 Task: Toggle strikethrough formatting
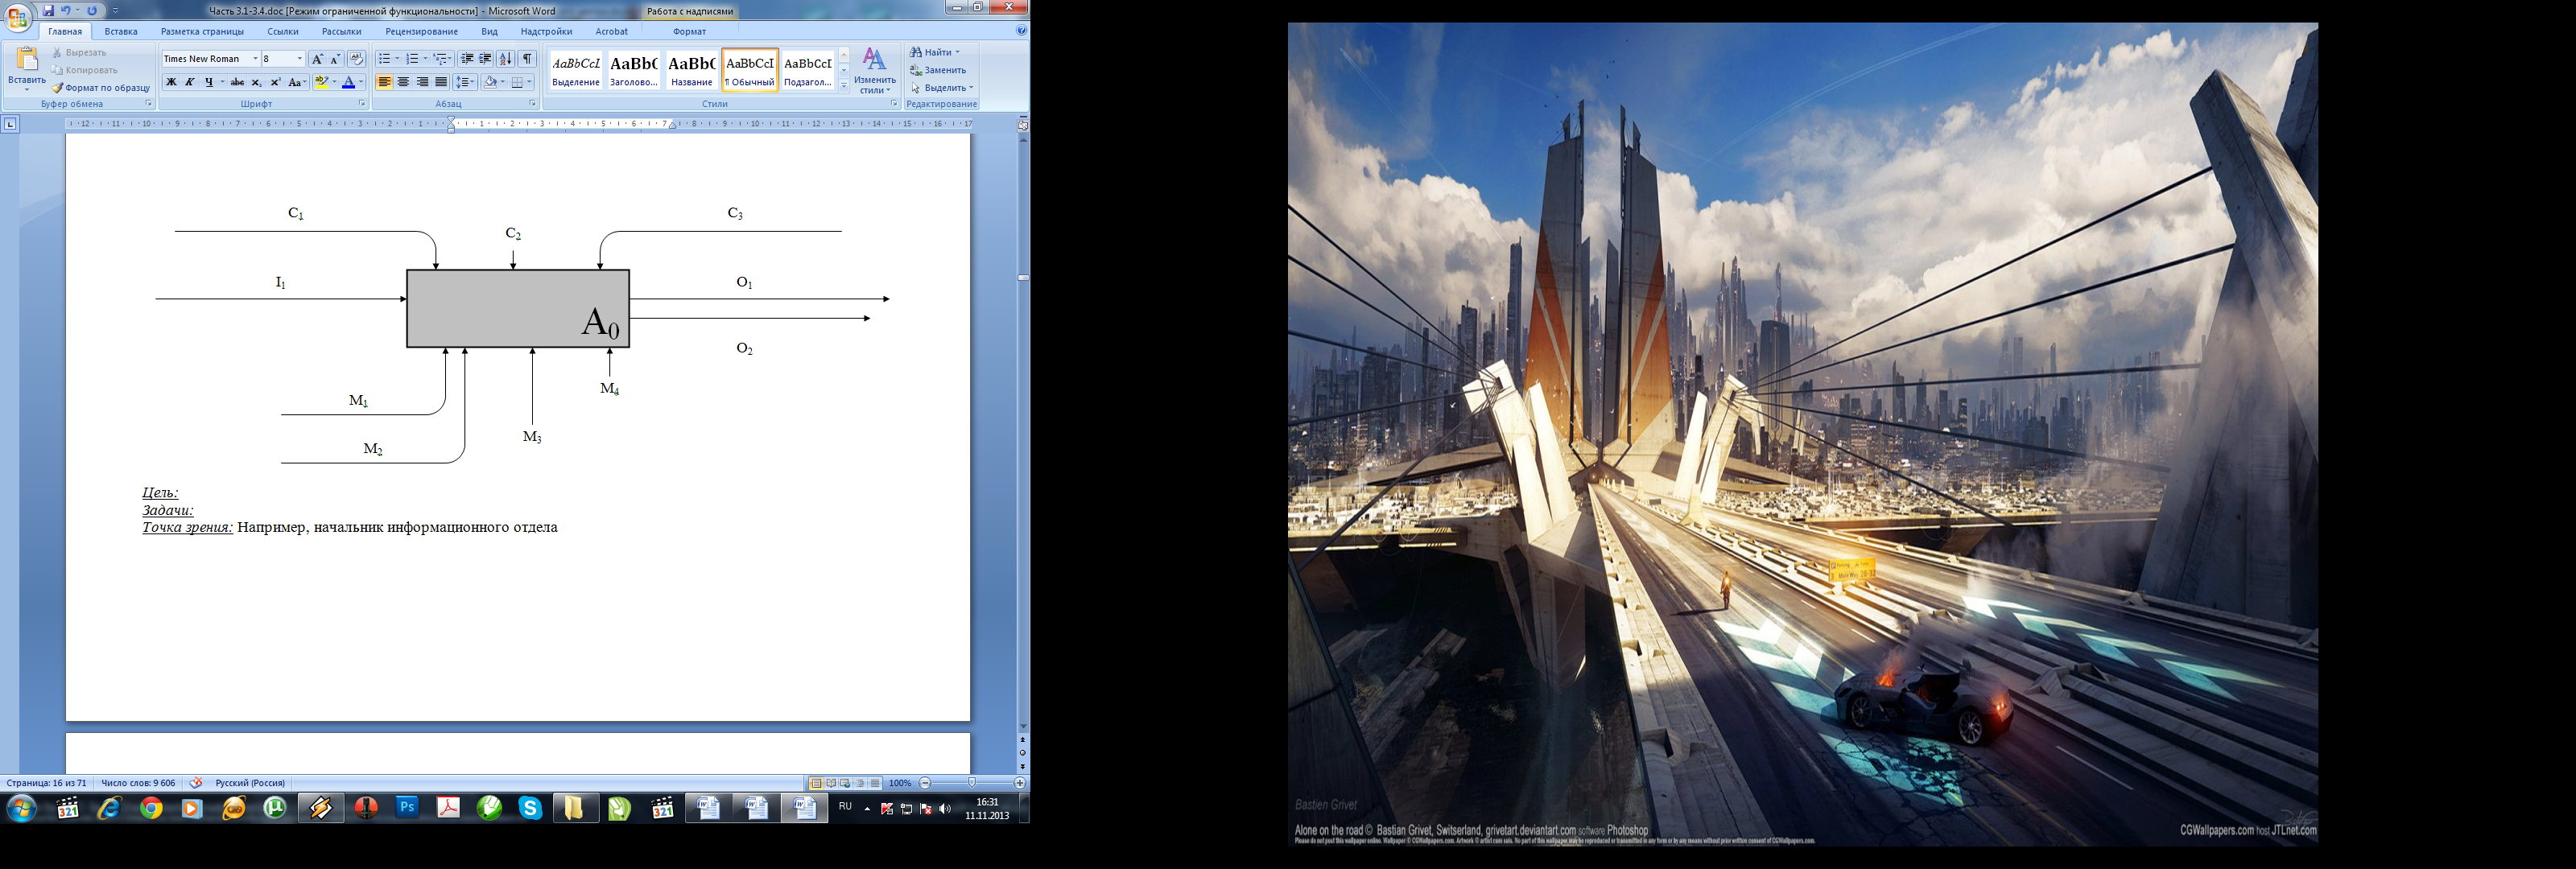237,82
